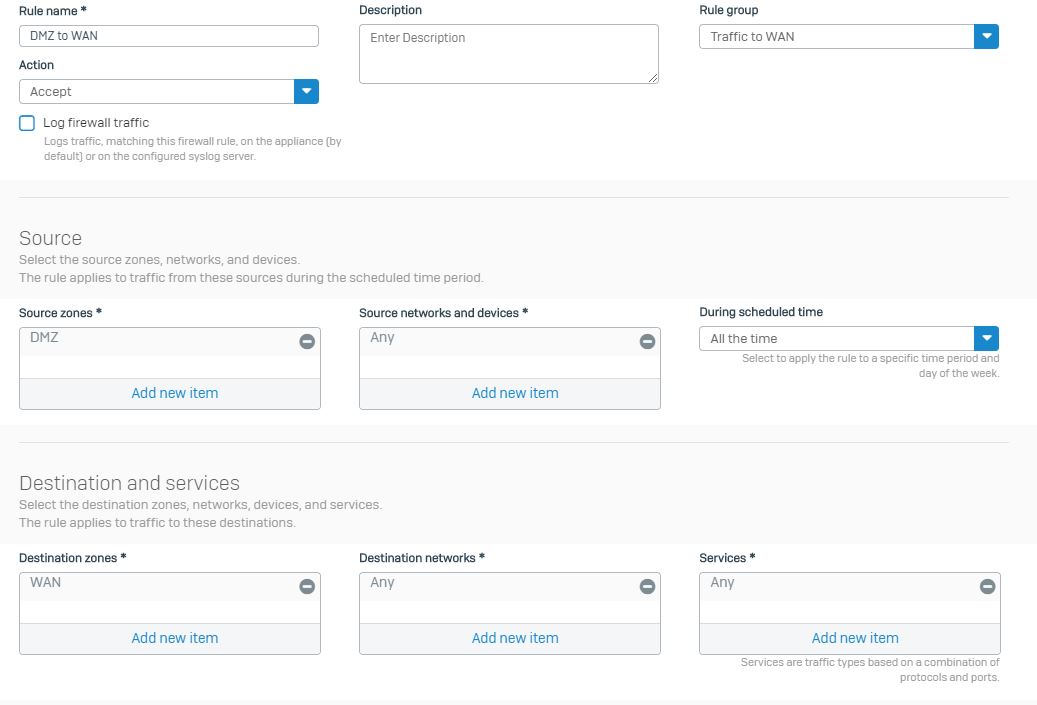Grab the Description textarea resize handle

(653, 78)
